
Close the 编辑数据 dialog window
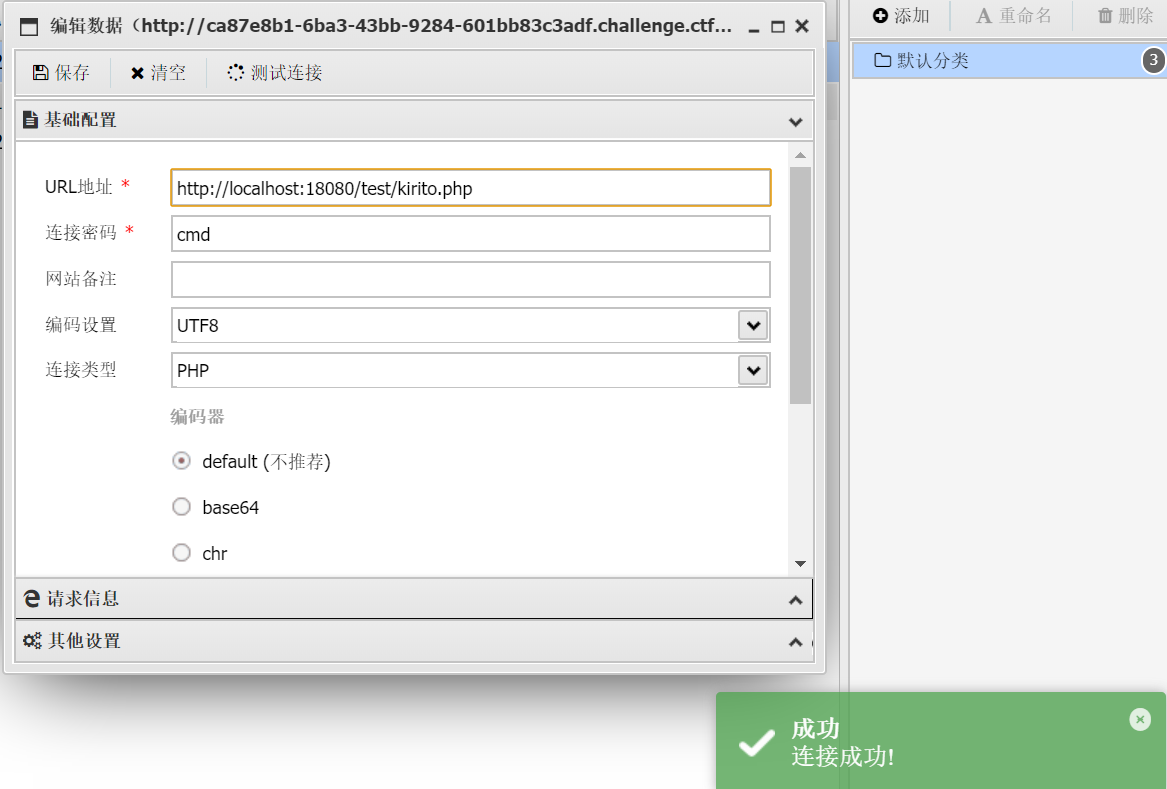802,26
